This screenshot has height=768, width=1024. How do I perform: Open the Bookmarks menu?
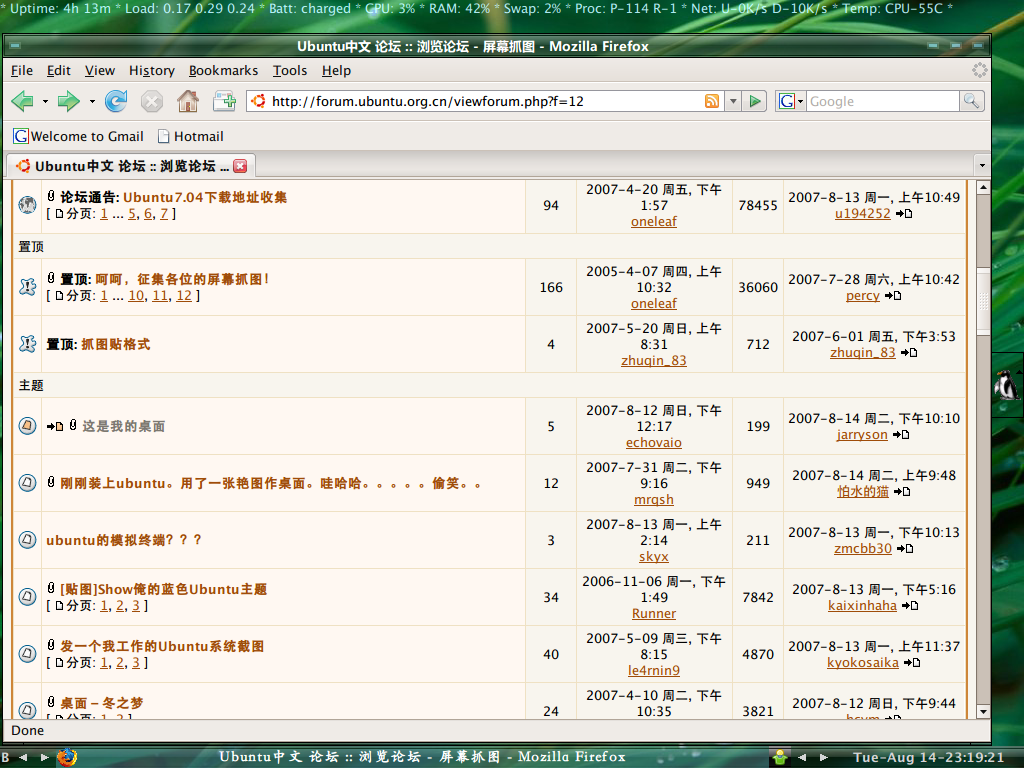pyautogui.click(x=223, y=71)
